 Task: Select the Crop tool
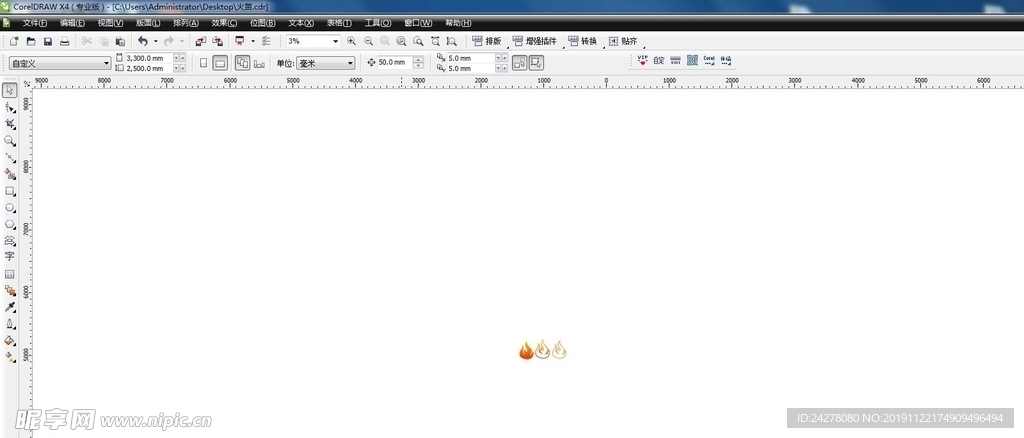pos(10,124)
